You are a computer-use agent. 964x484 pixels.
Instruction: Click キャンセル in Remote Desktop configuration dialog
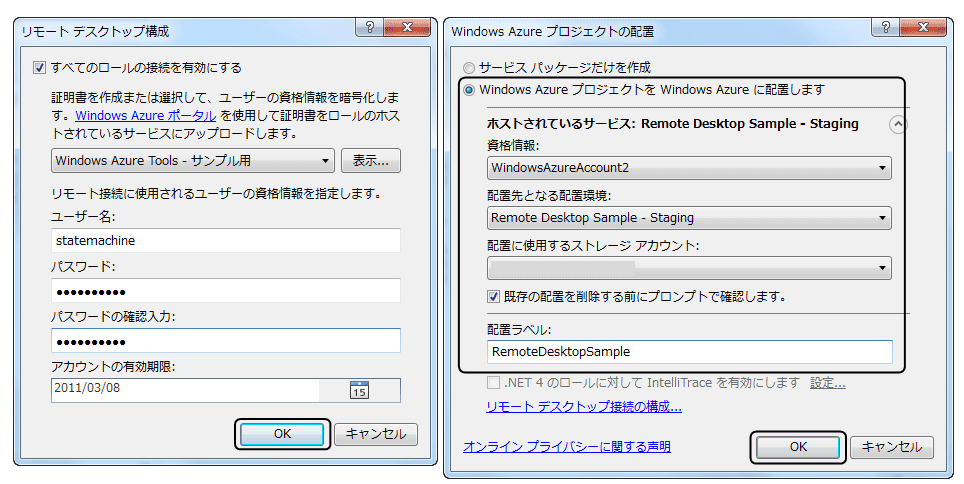click(x=376, y=434)
